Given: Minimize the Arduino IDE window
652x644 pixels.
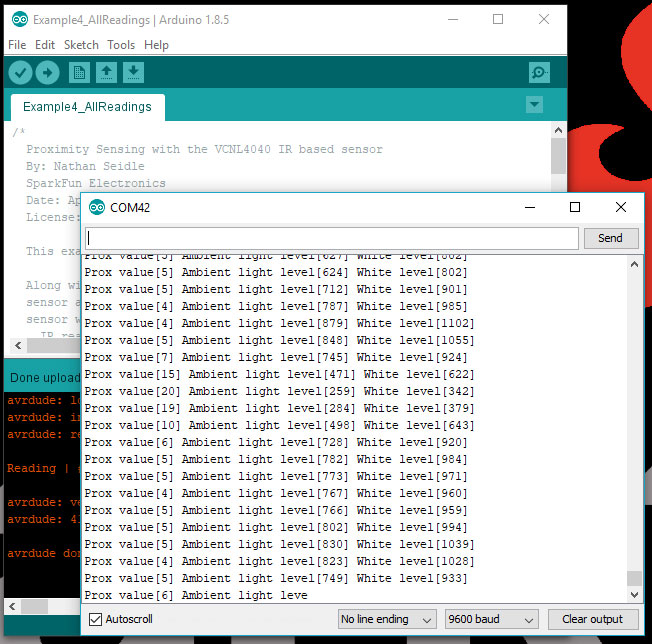Looking at the screenshot, I should pos(453,19).
